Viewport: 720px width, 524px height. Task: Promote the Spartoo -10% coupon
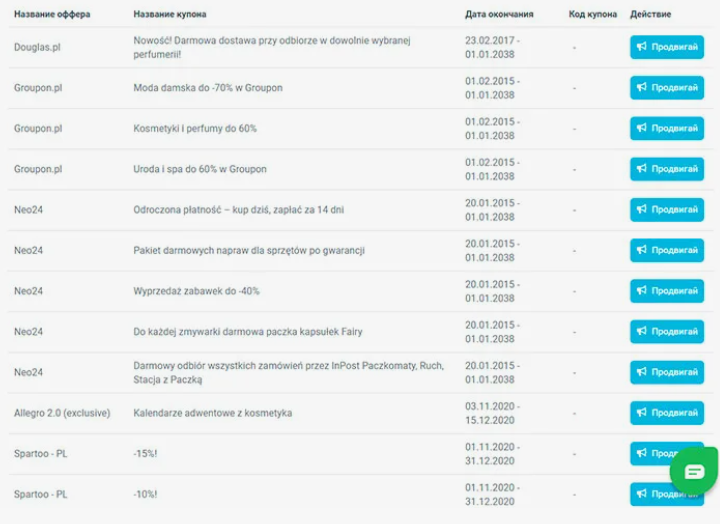click(x=652, y=494)
